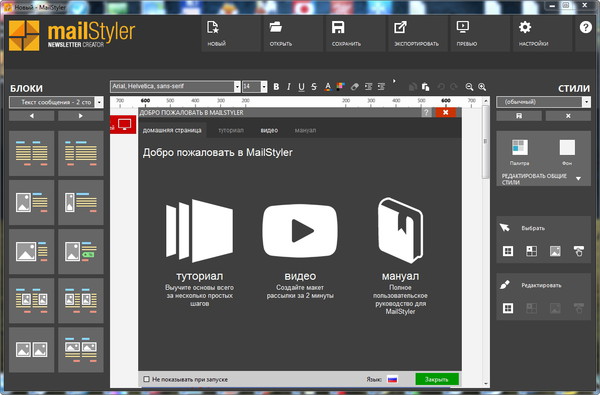
Task: Save the project with Сохранить
Action: tap(355, 34)
